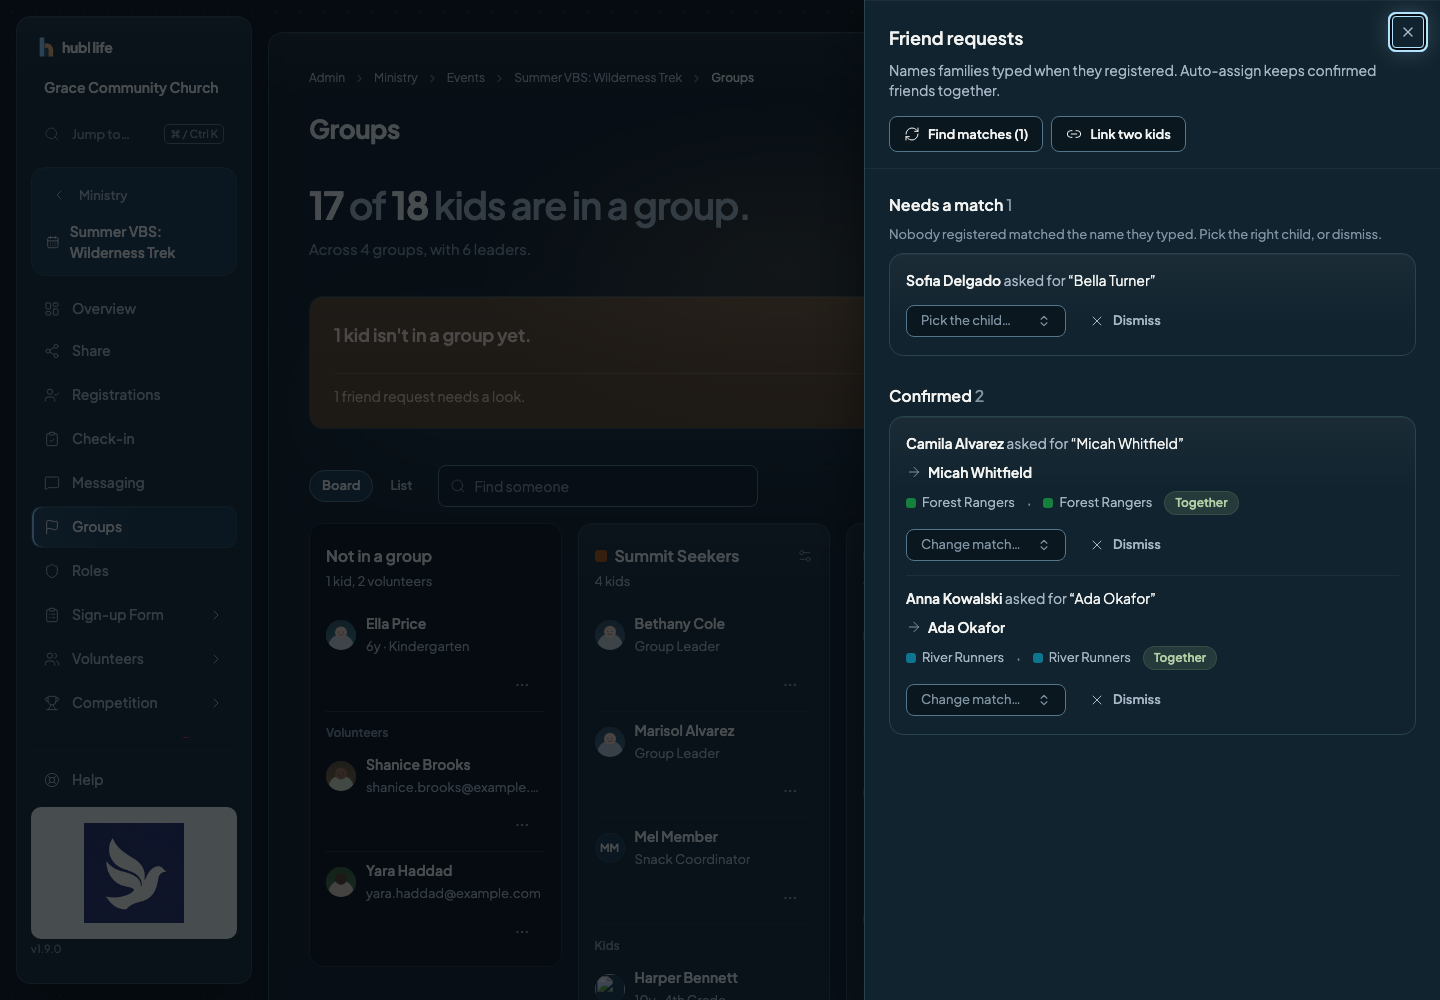This screenshot has width=1440, height=1000.
Task: Open more options for Bethany Cole
Action: 790,685
